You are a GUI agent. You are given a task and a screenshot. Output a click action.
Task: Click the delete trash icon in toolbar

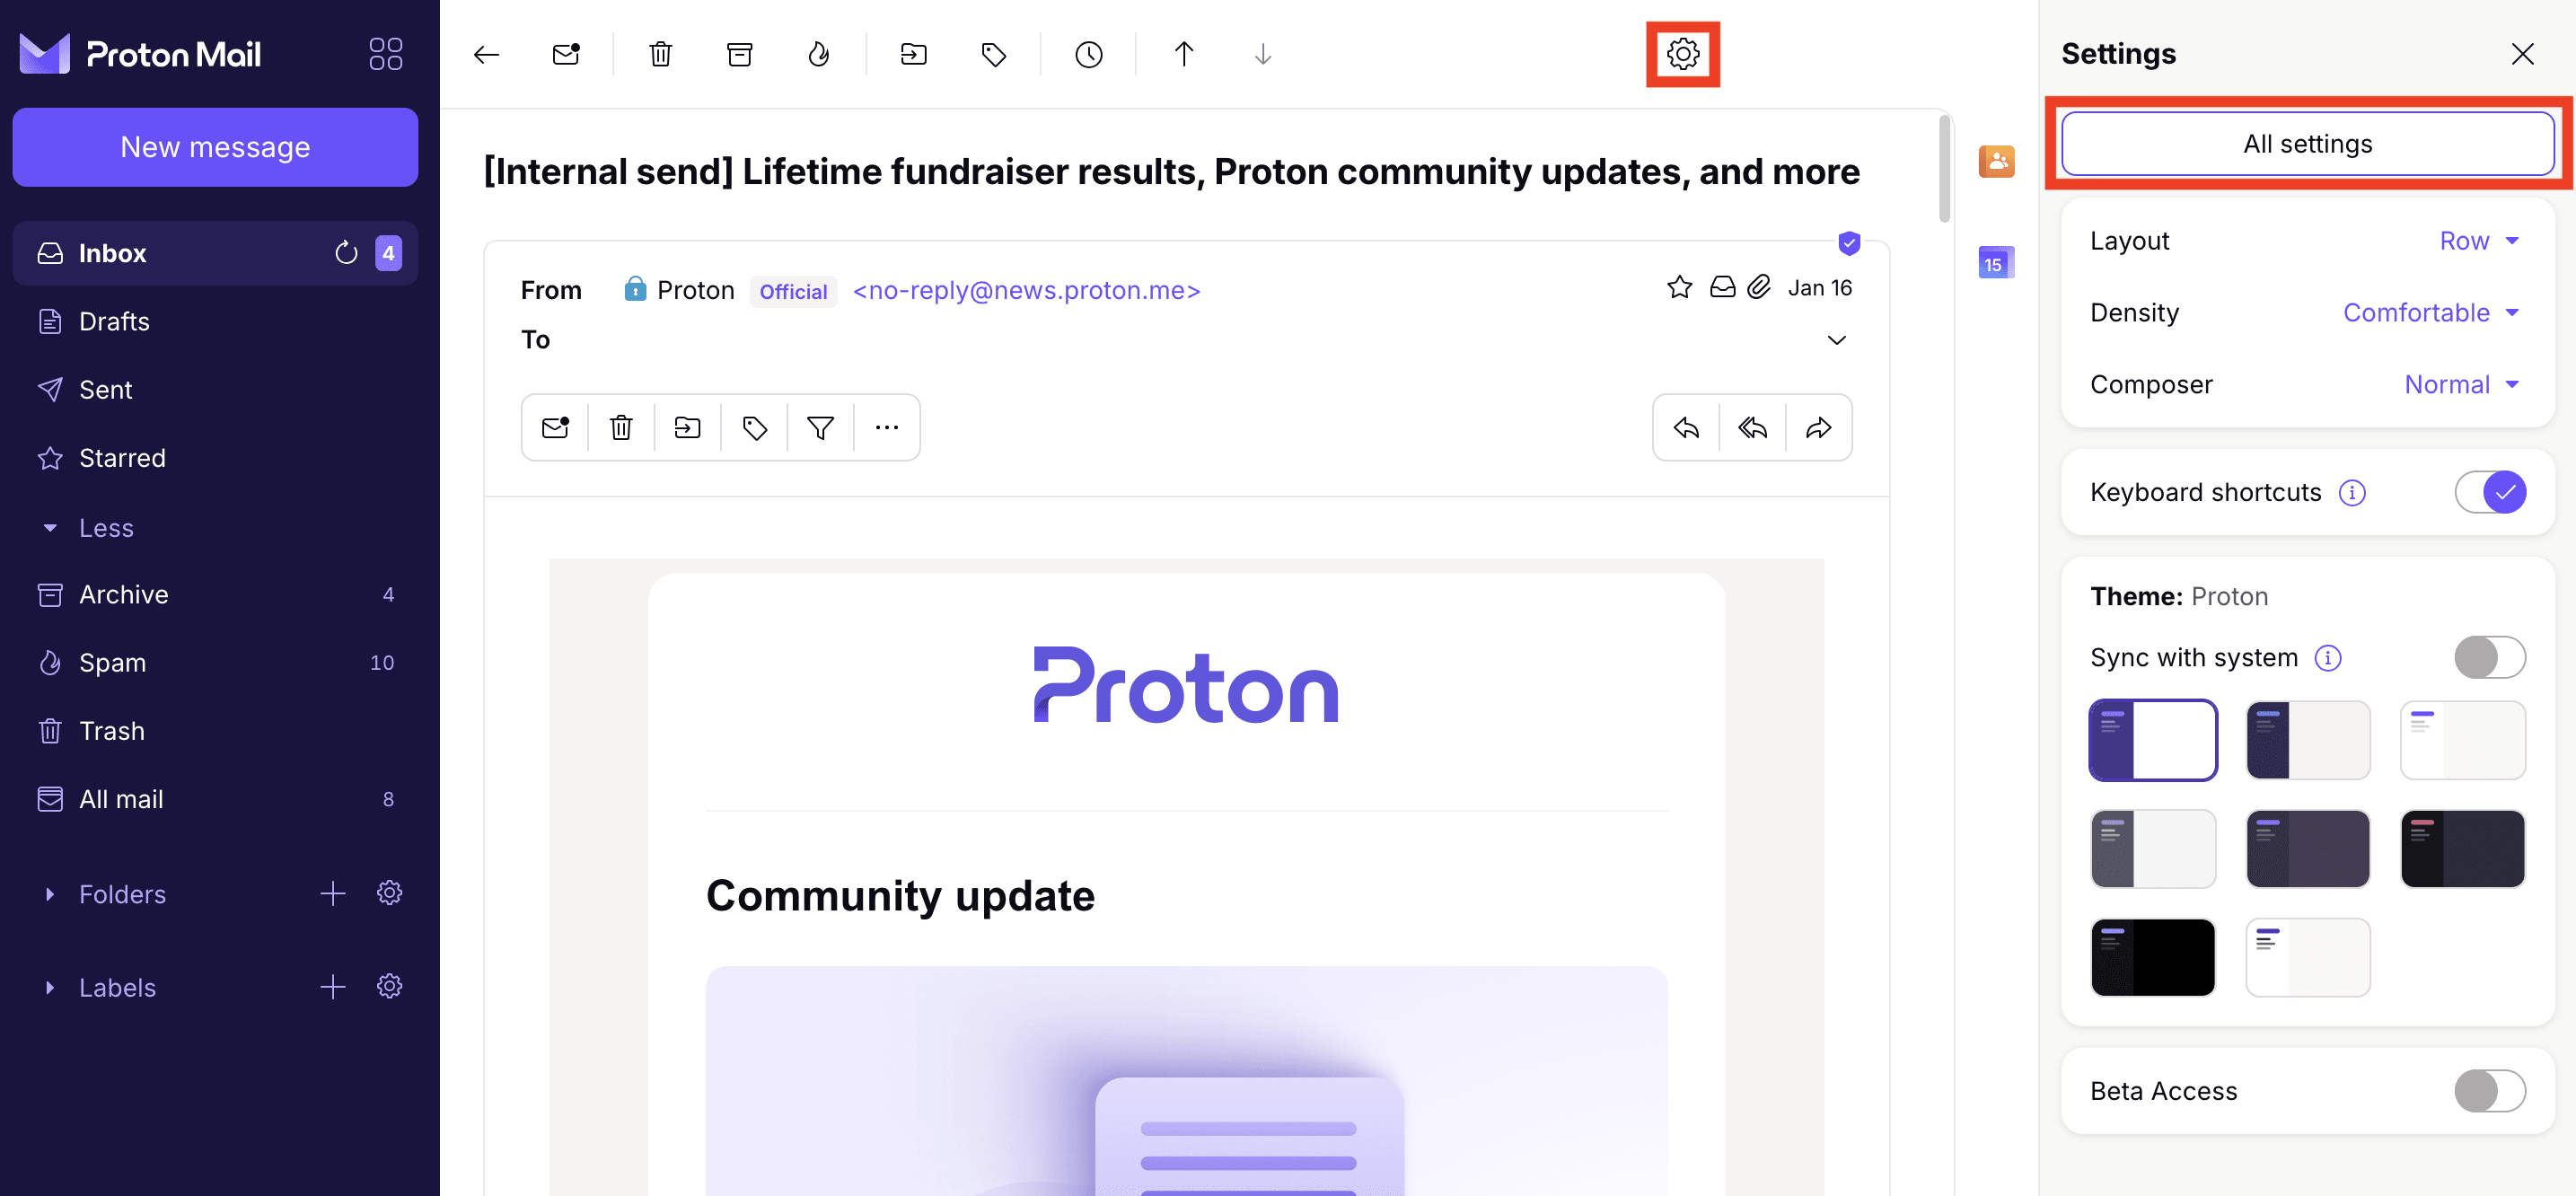click(x=661, y=53)
